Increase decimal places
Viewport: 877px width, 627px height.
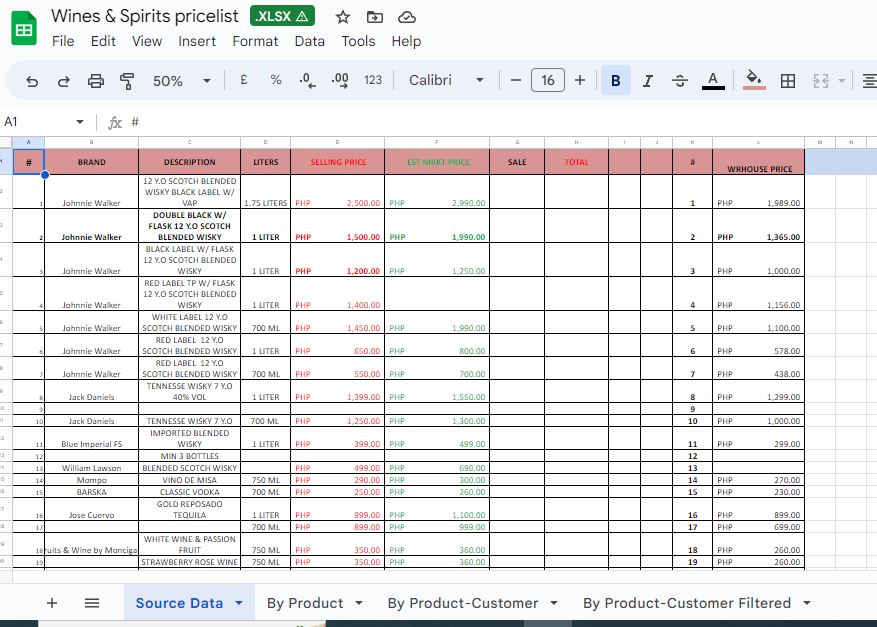pos(340,81)
